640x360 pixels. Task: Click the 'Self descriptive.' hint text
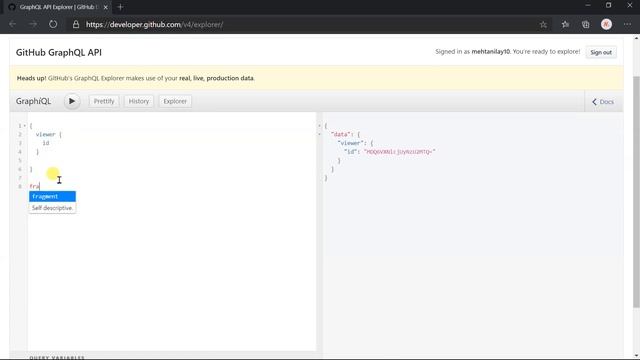tap(52, 208)
